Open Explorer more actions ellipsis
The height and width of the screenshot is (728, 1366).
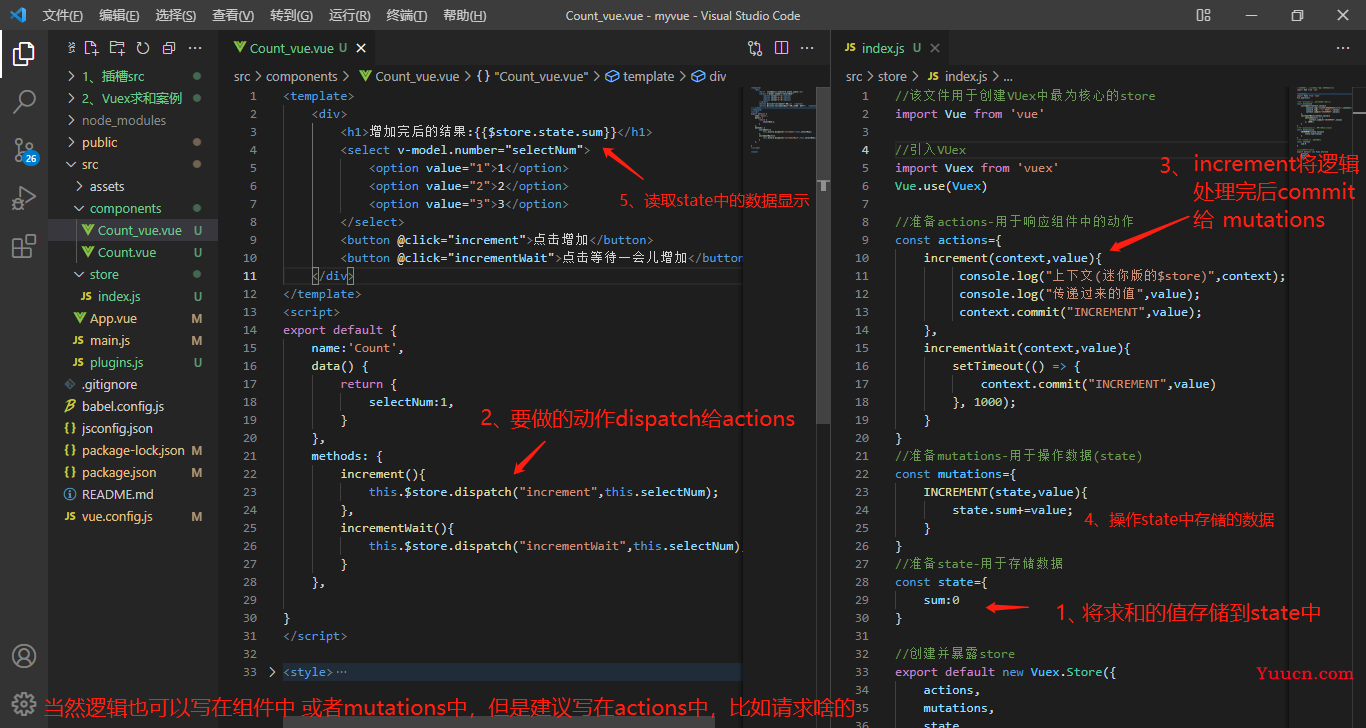coord(196,48)
